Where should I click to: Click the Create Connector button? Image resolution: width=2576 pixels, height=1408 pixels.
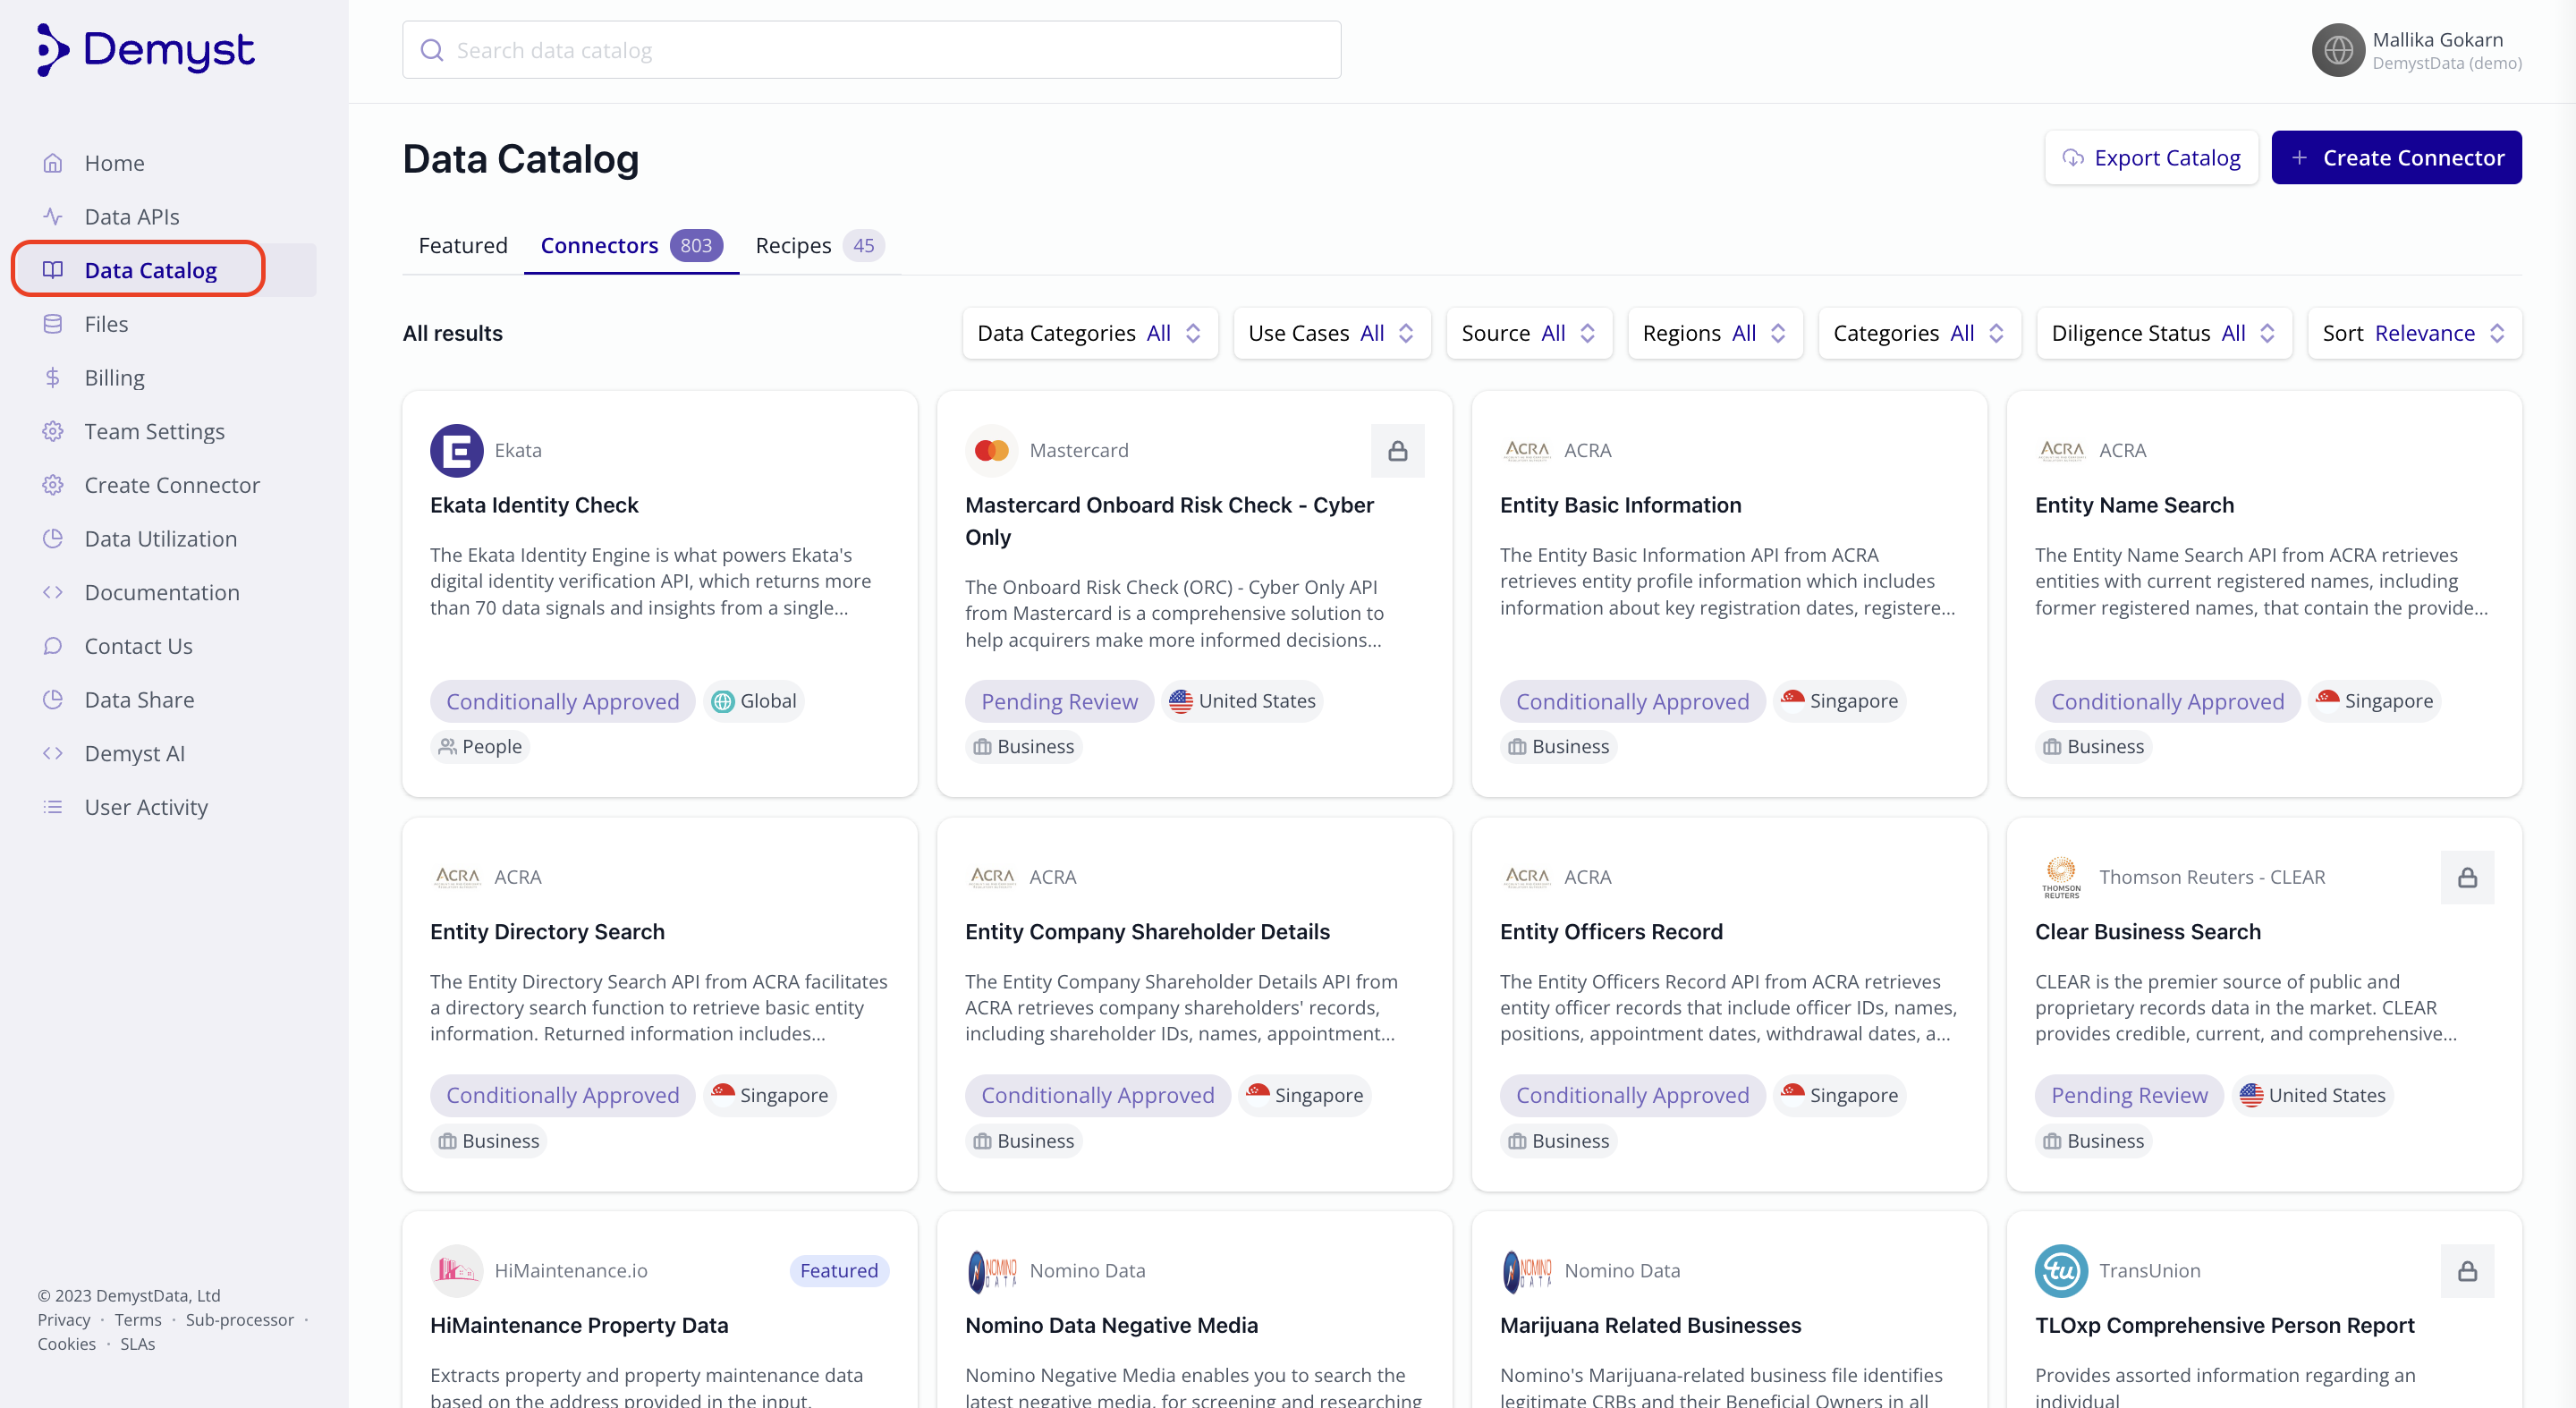click(x=2396, y=158)
